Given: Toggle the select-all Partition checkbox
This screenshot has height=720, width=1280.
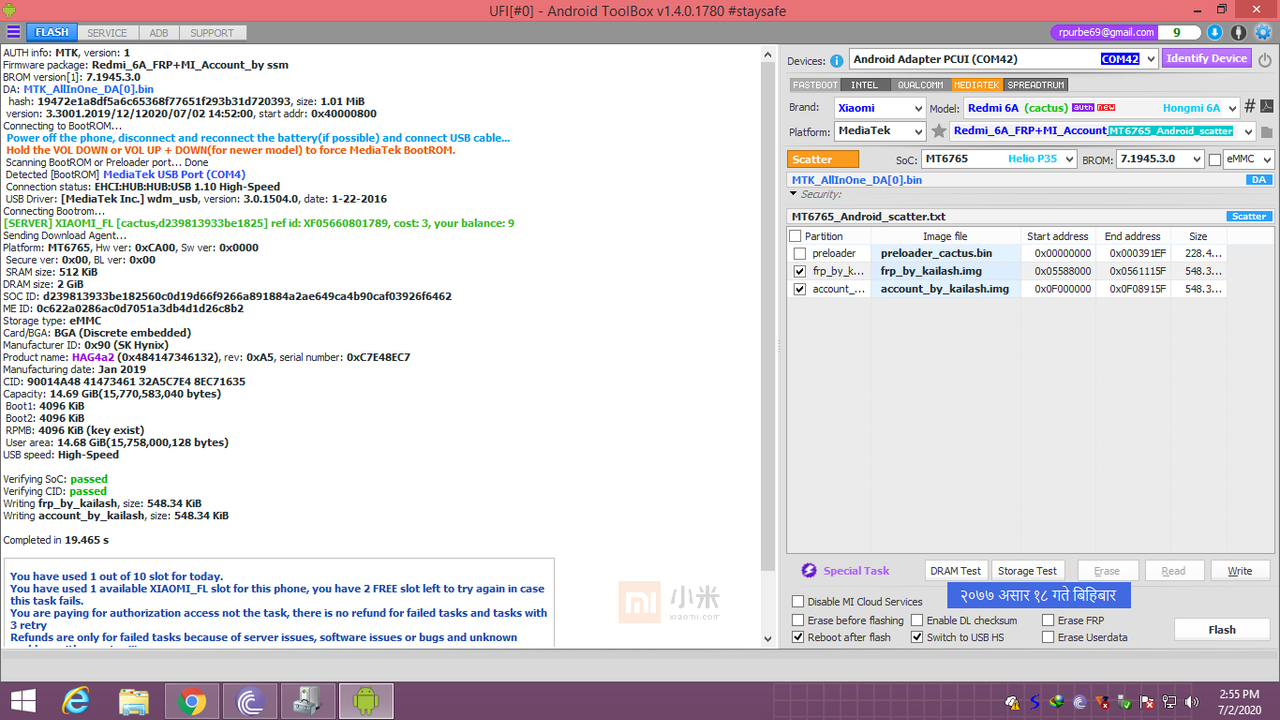Looking at the screenshot, I should click(x=795, y=236).
